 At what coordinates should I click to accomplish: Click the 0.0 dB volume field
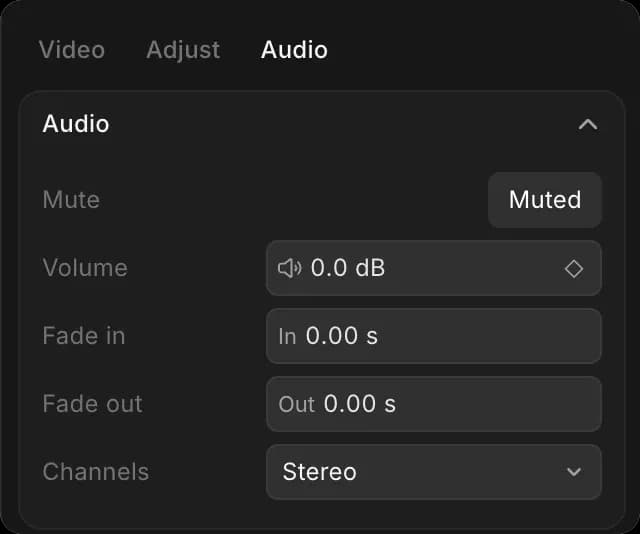tap(433, 268)
